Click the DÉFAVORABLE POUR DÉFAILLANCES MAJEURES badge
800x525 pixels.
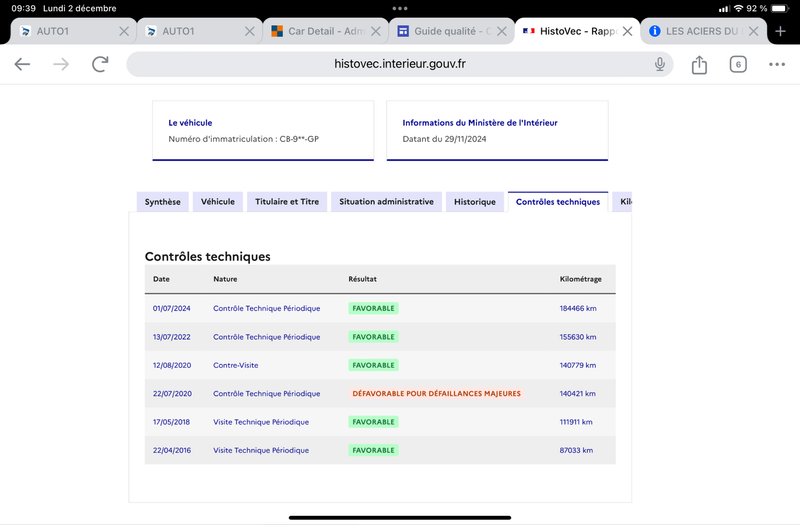(x=437, y=393)
